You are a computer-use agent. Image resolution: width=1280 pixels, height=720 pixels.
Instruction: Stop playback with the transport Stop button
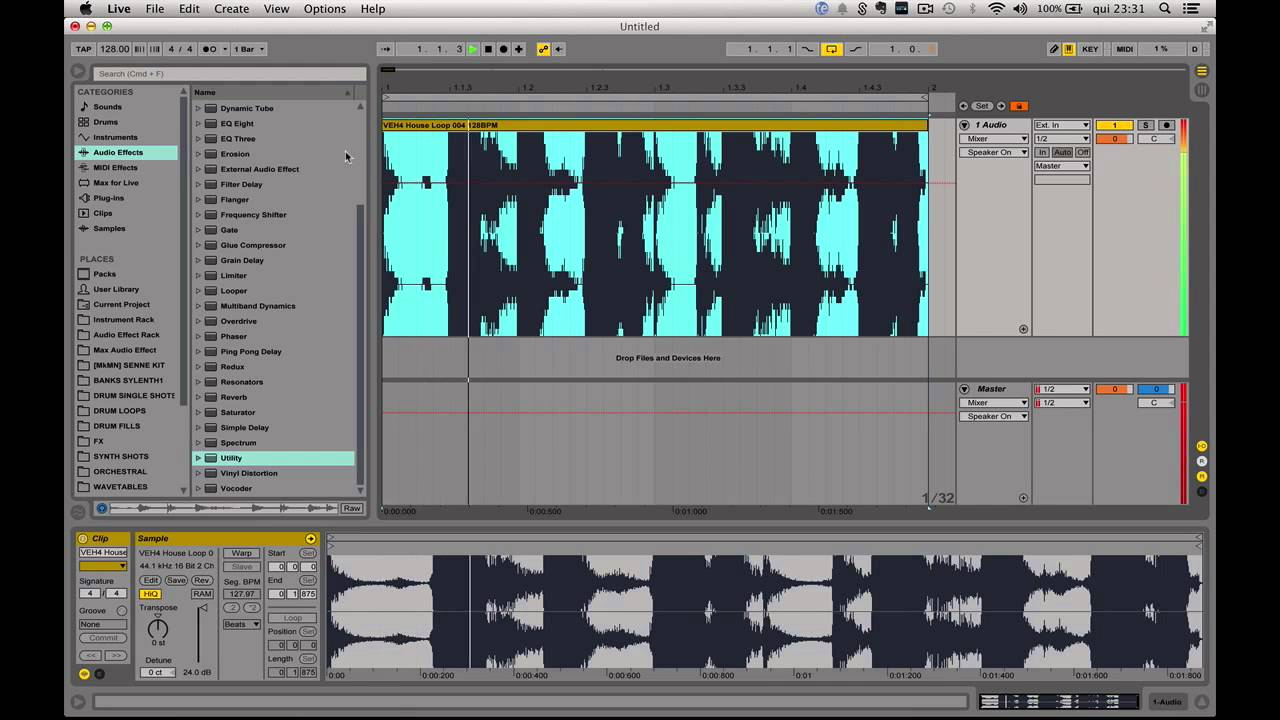(x=488, y=49)
